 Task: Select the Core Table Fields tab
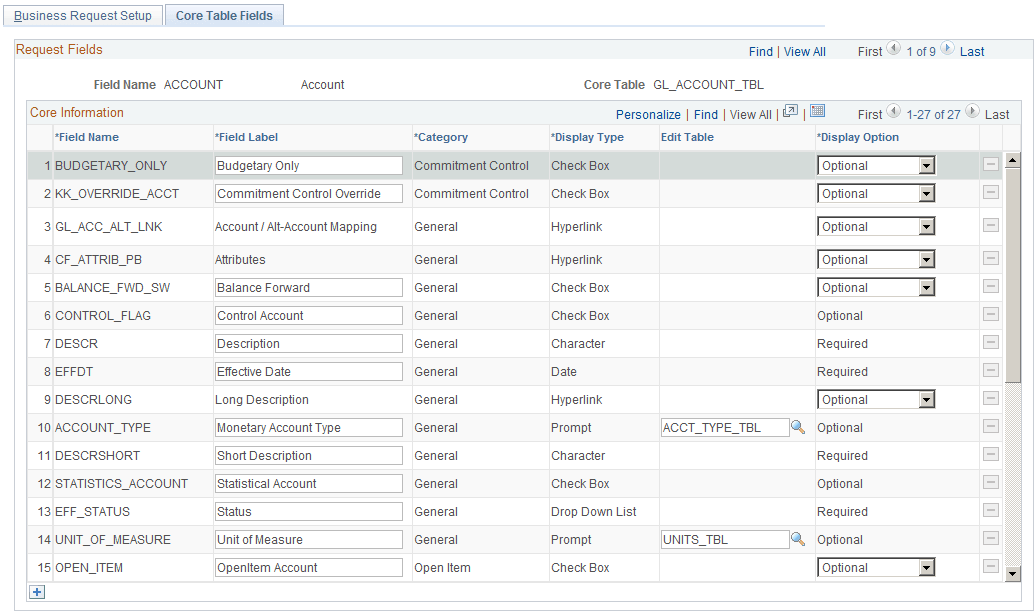click(x=224, y=15)
